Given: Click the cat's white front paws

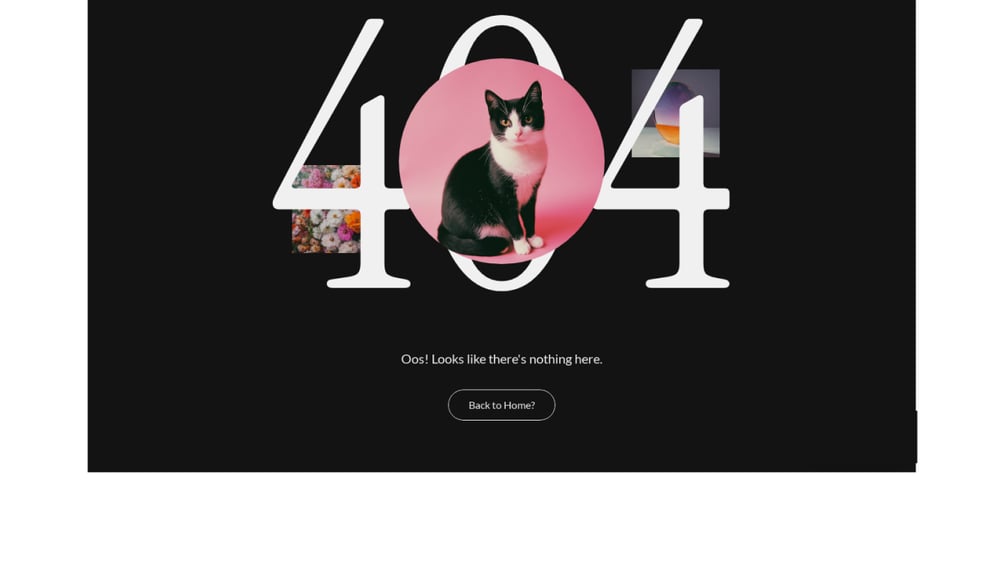Looking at the screenshot, I should coord(529,244).
